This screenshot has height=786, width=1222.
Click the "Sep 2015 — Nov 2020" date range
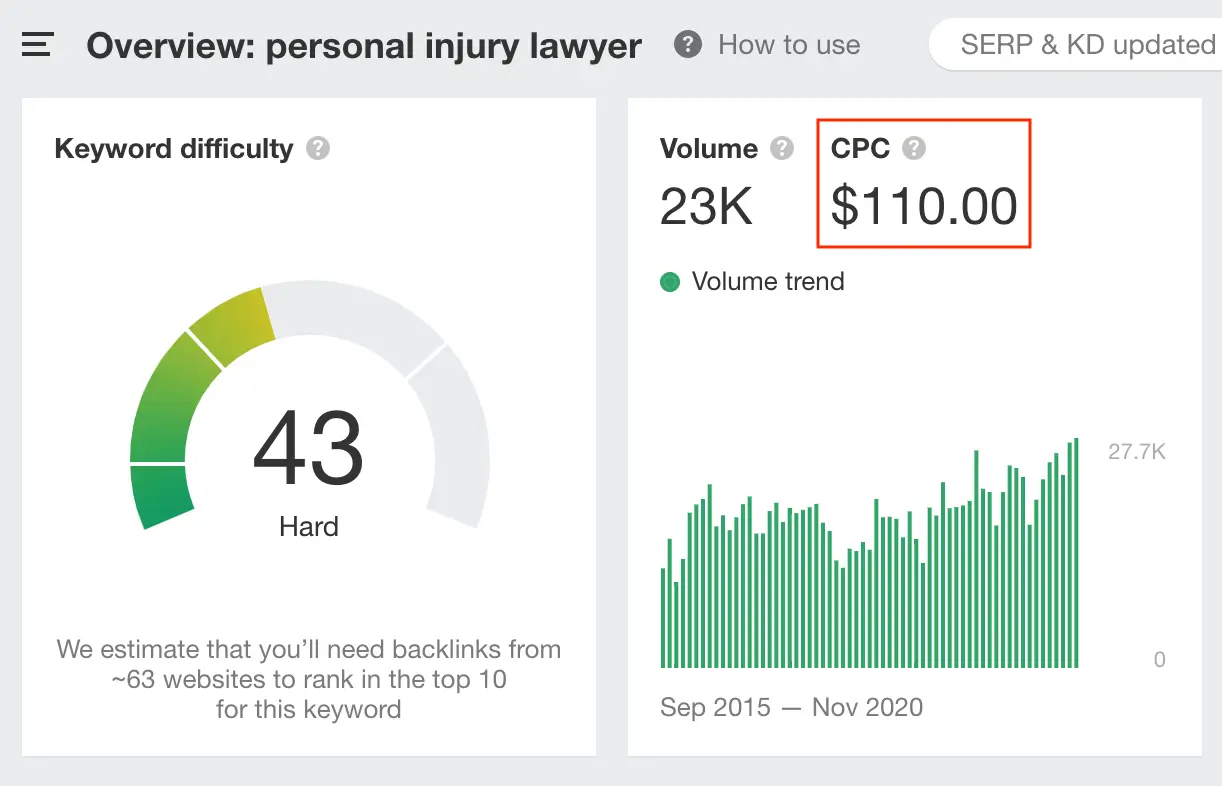(791, 708)
